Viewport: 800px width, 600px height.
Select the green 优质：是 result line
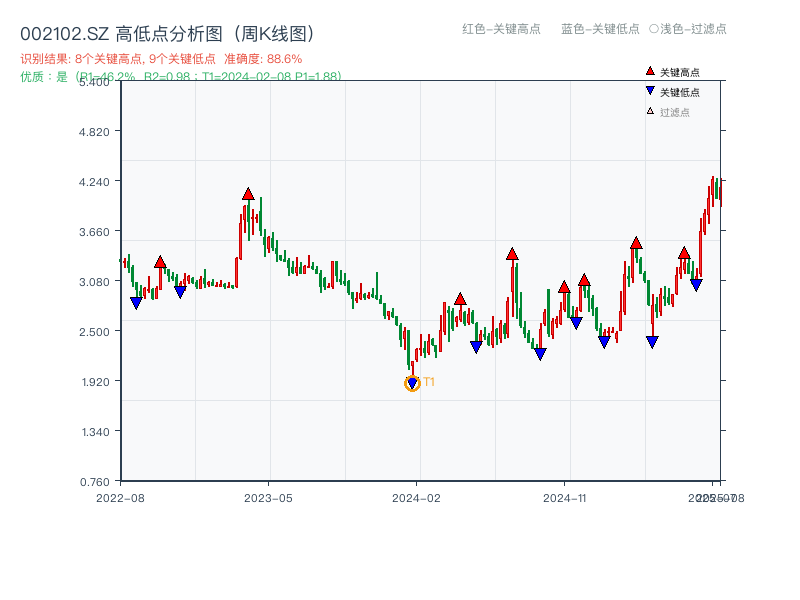181,77
